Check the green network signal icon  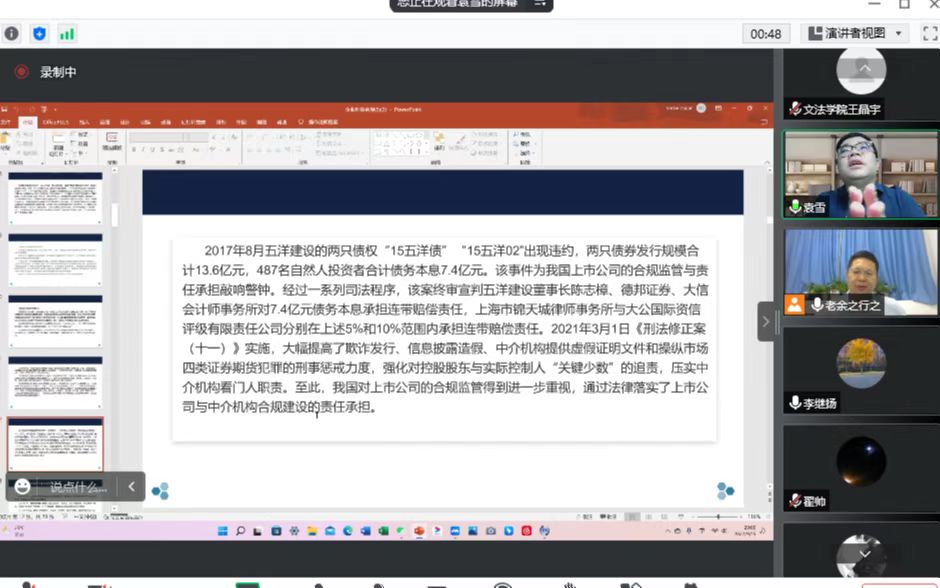[x=67, y=33]
